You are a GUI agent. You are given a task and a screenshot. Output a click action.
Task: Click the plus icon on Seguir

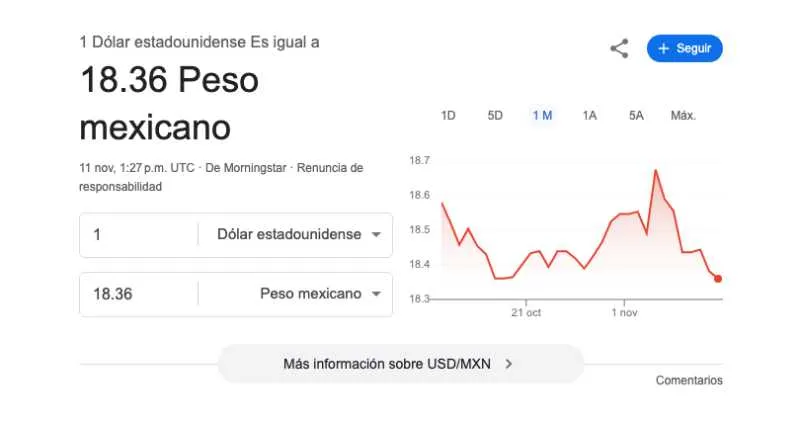coord(663,48)
